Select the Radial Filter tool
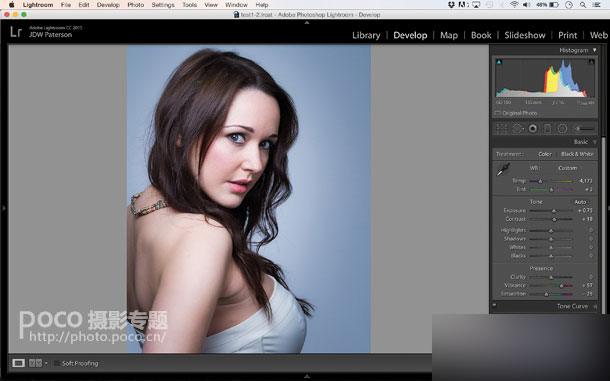The image size is (610, 381). click(562, 128)
